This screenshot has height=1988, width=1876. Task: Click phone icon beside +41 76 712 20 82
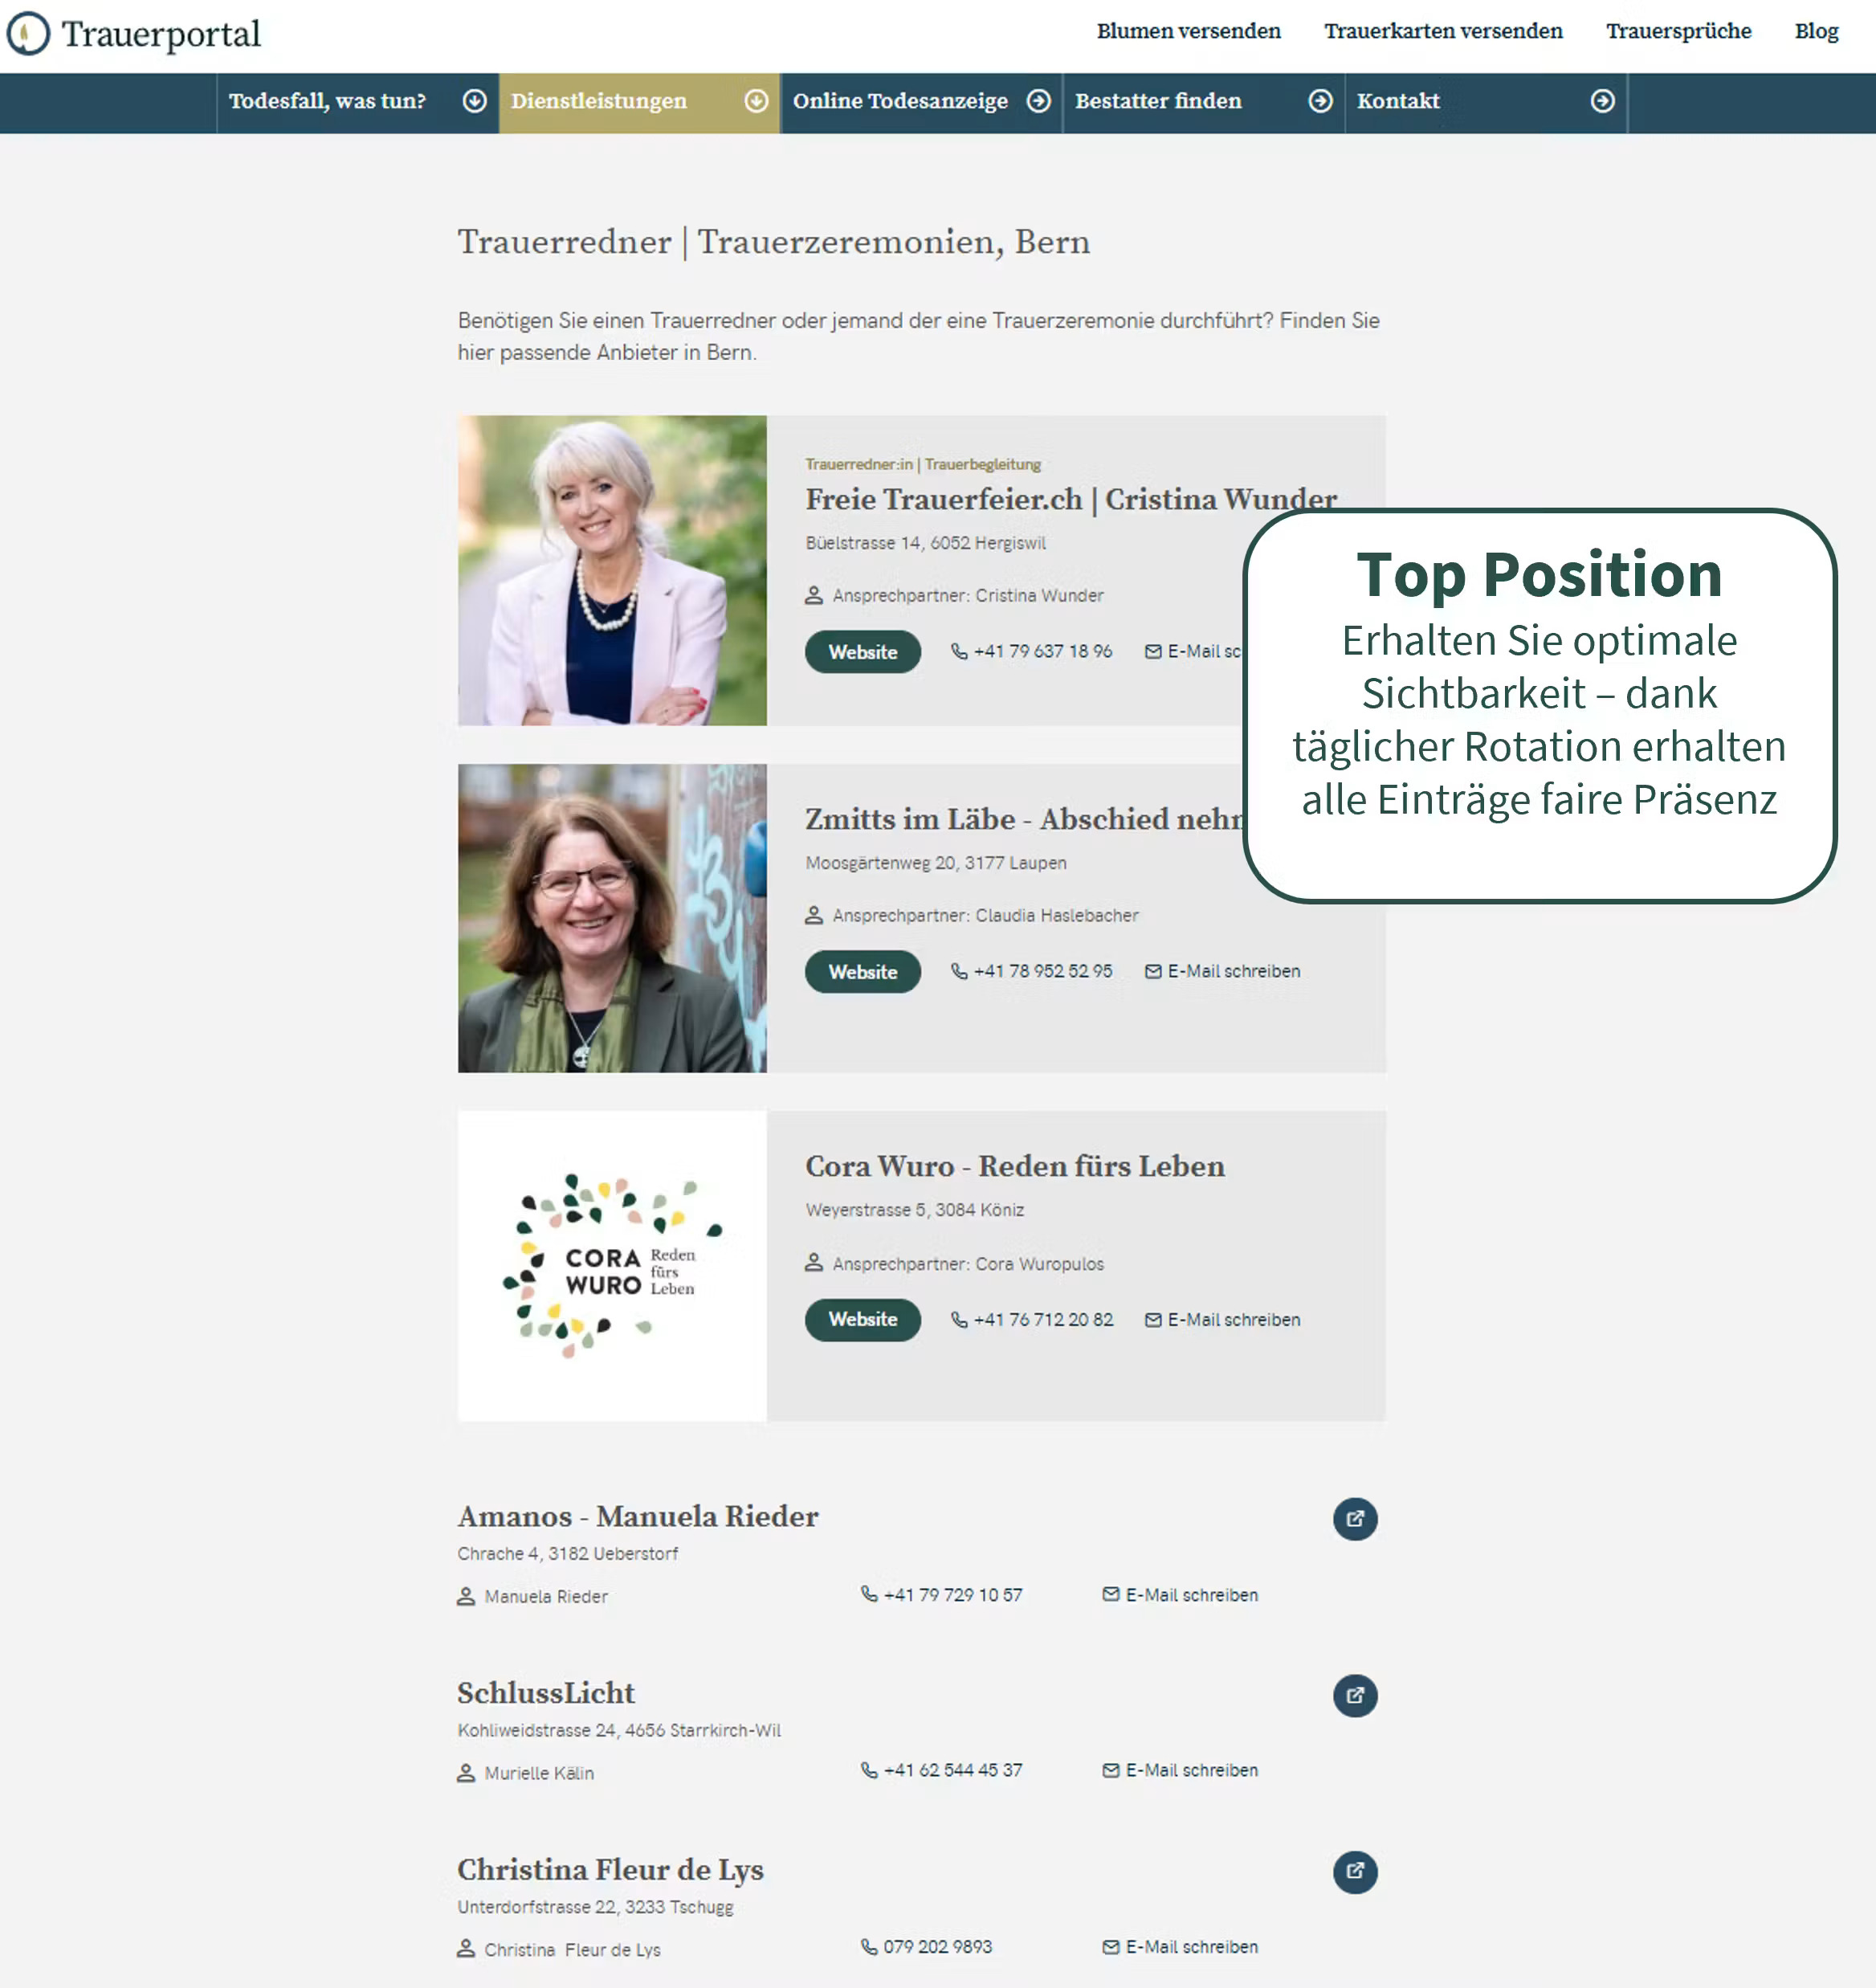point(959,1320)
